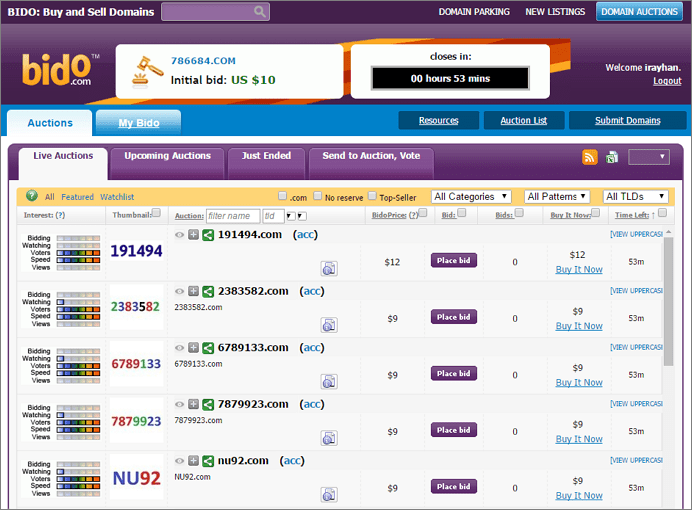Image resolution: width=692 pixels, height=510 pixels.
Task: Click the green share icon for 6789133.com
Action: coord(208,348)
